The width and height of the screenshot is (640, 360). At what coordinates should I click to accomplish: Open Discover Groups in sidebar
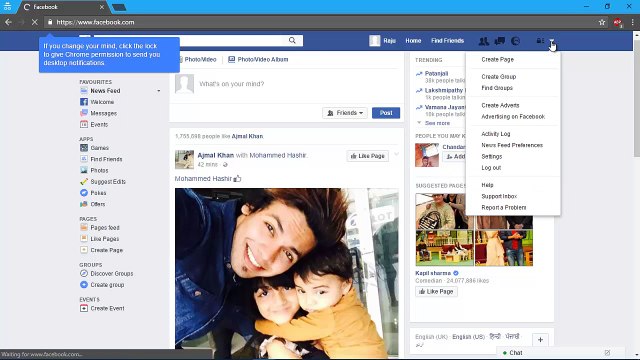click(x=111, y=273)
